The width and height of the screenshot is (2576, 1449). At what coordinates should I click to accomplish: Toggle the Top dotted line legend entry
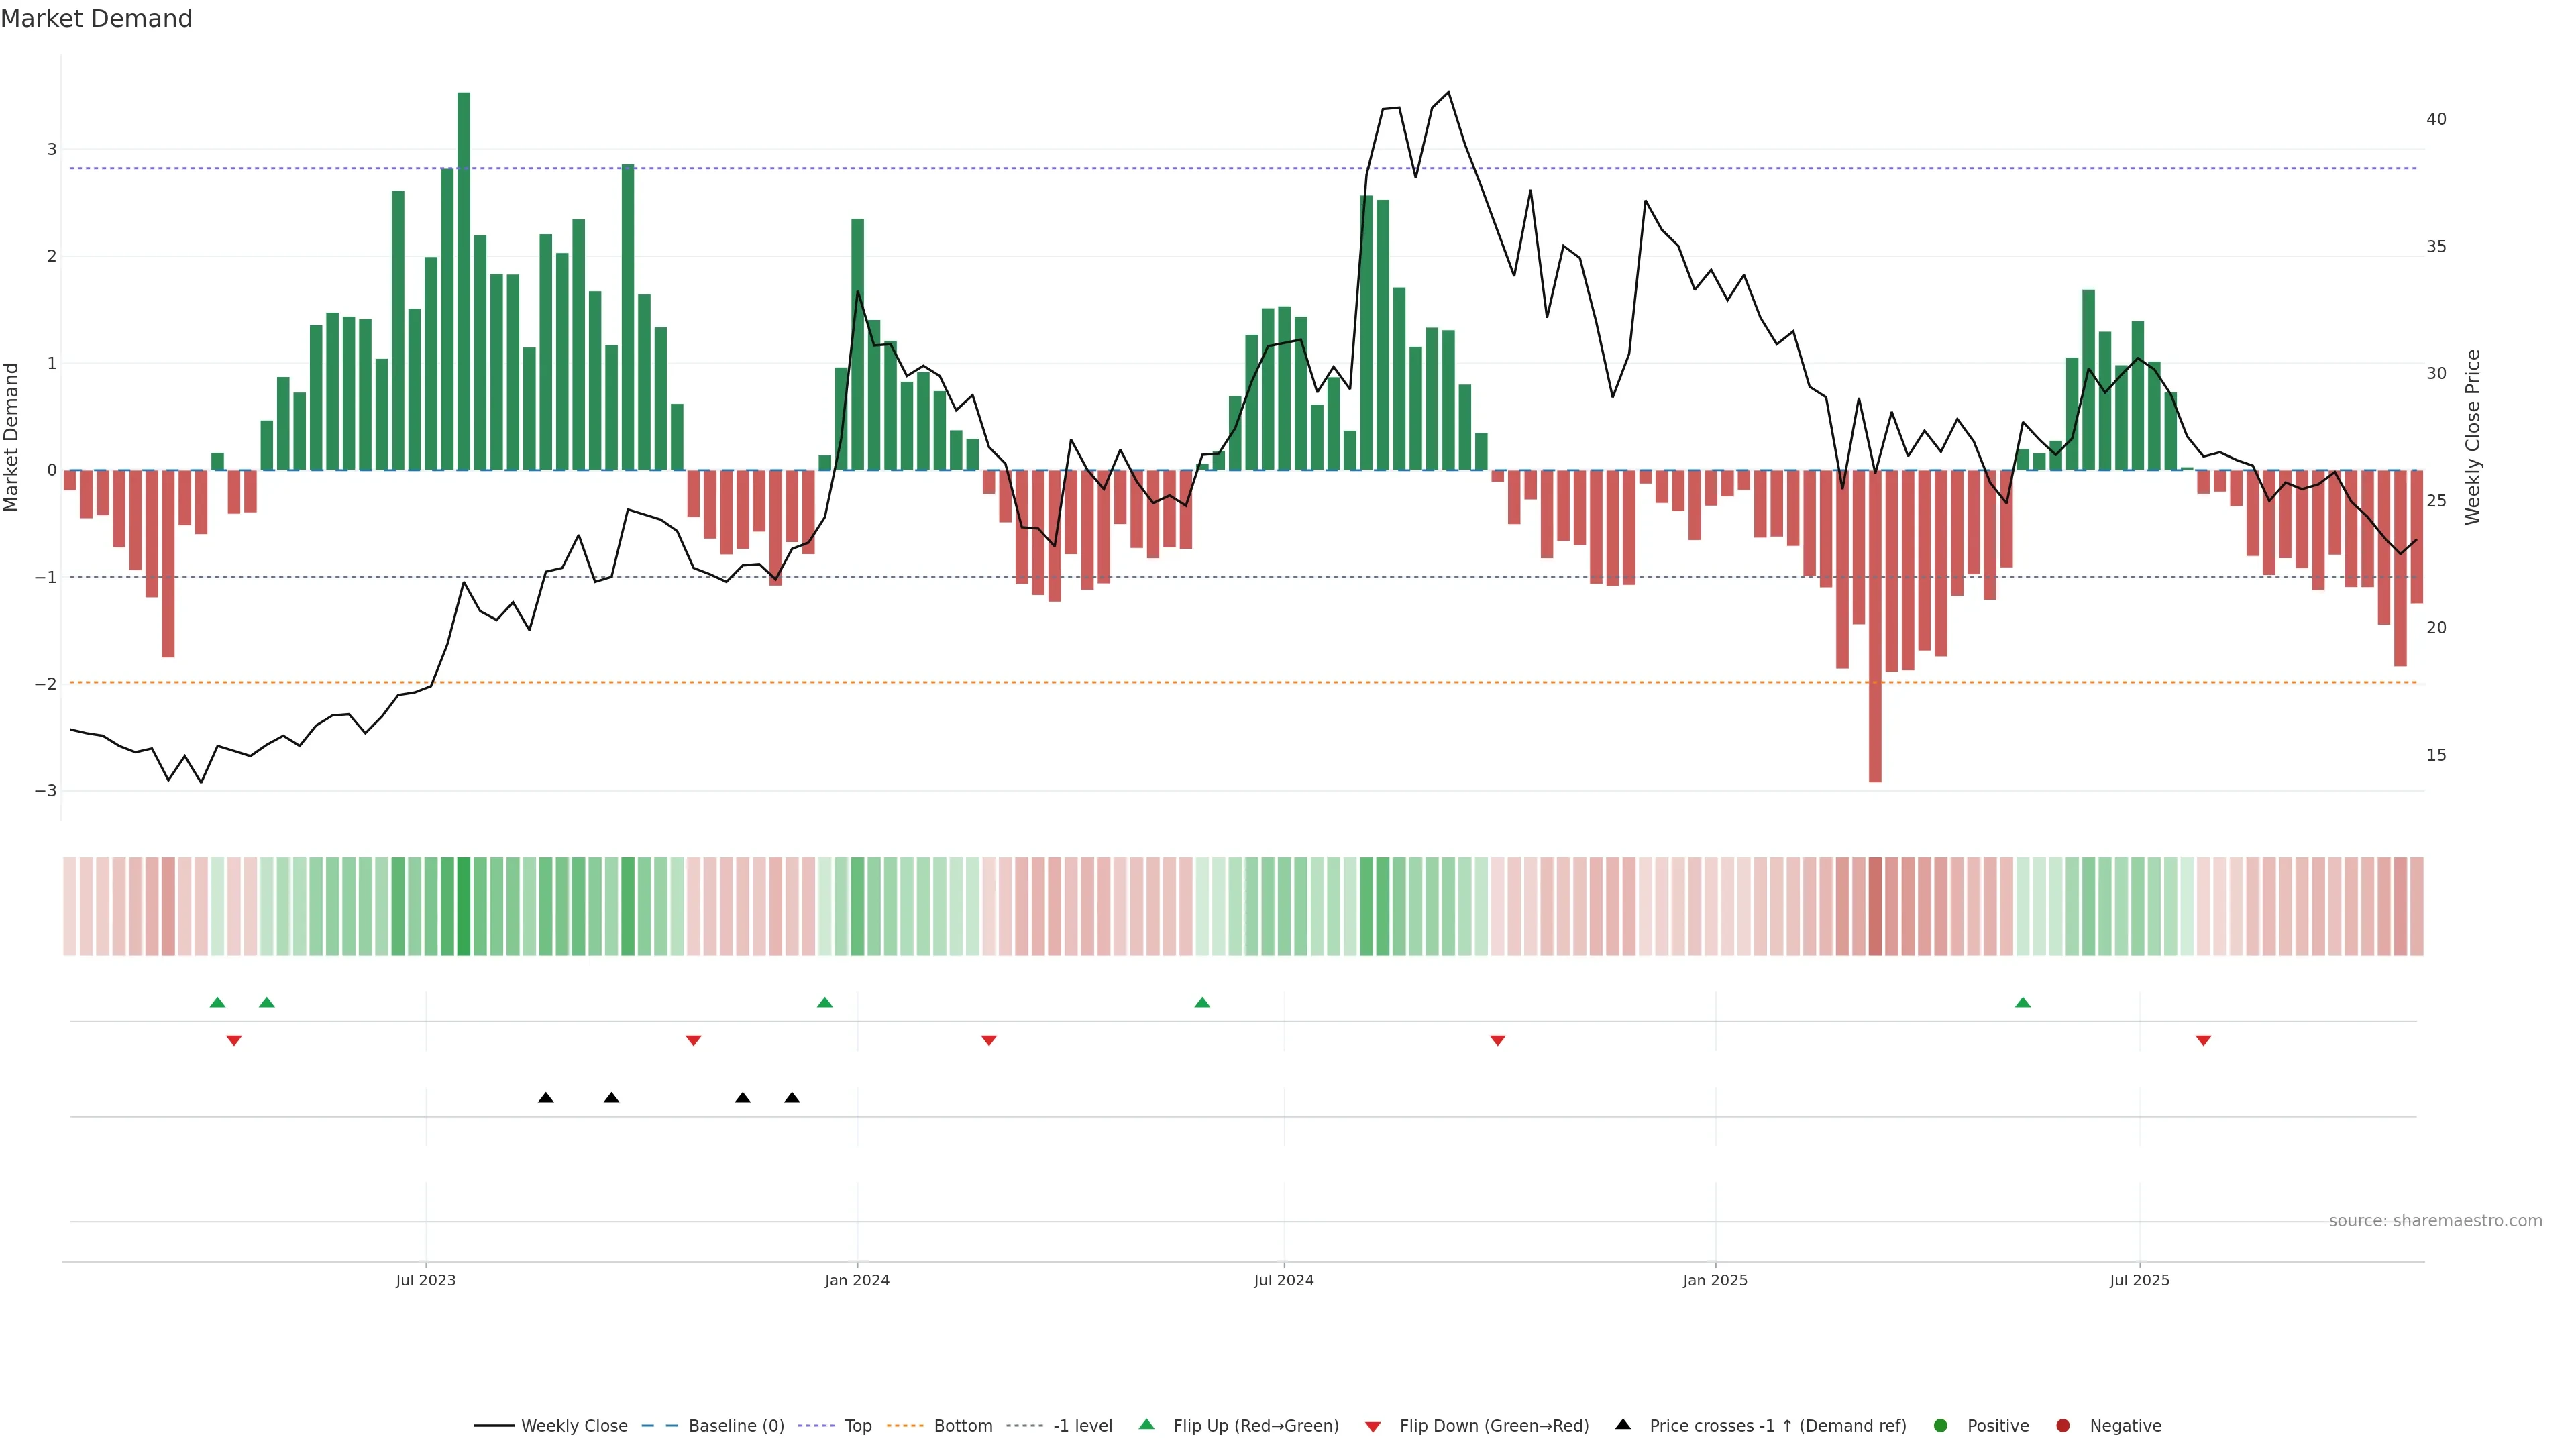coord(857,1426)
